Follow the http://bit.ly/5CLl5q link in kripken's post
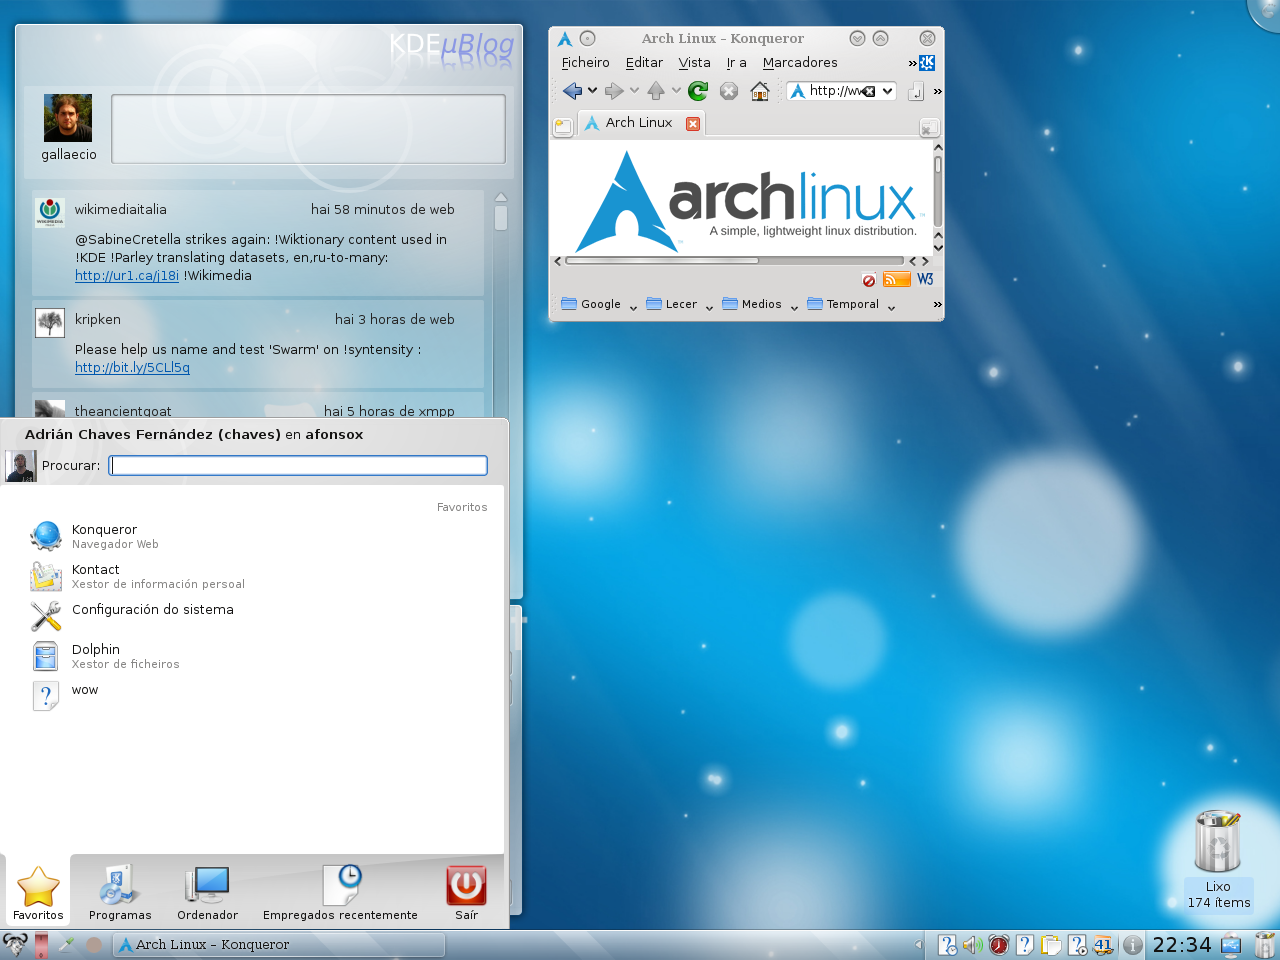 (132, 367)
